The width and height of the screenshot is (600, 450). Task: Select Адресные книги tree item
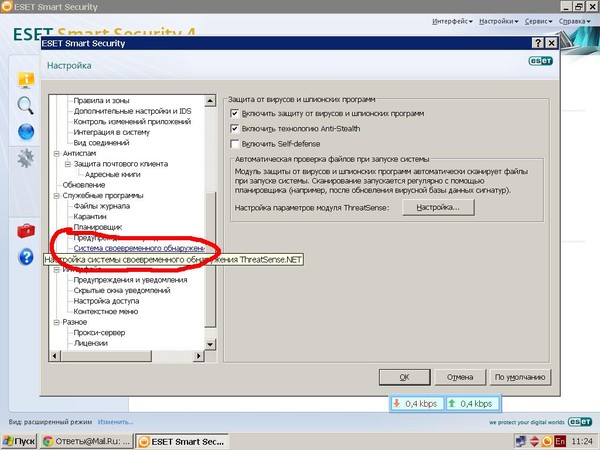tap(112, 174)
